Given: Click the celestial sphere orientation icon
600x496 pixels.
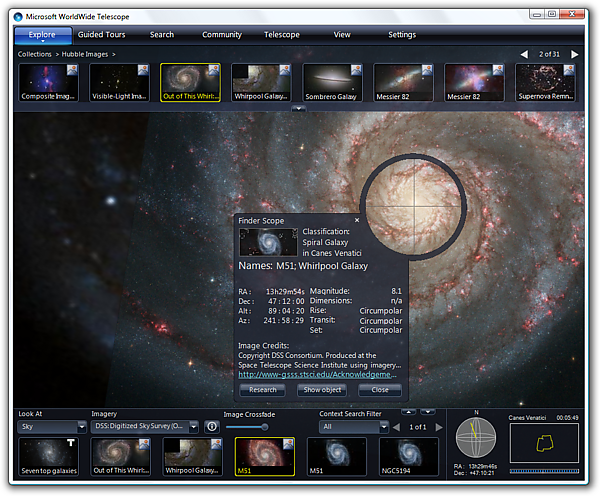Looking at the screenshot, I should pos(476,437).
